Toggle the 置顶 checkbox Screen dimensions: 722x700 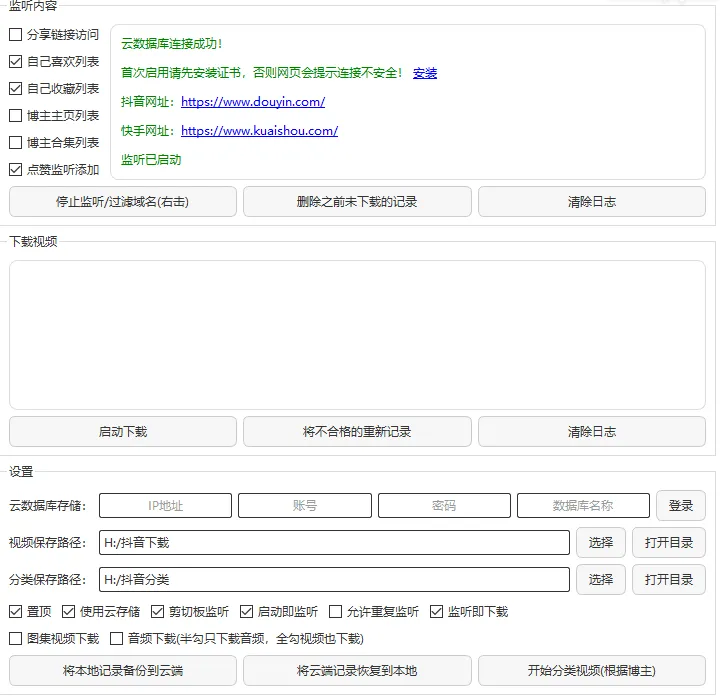[16, 612]
